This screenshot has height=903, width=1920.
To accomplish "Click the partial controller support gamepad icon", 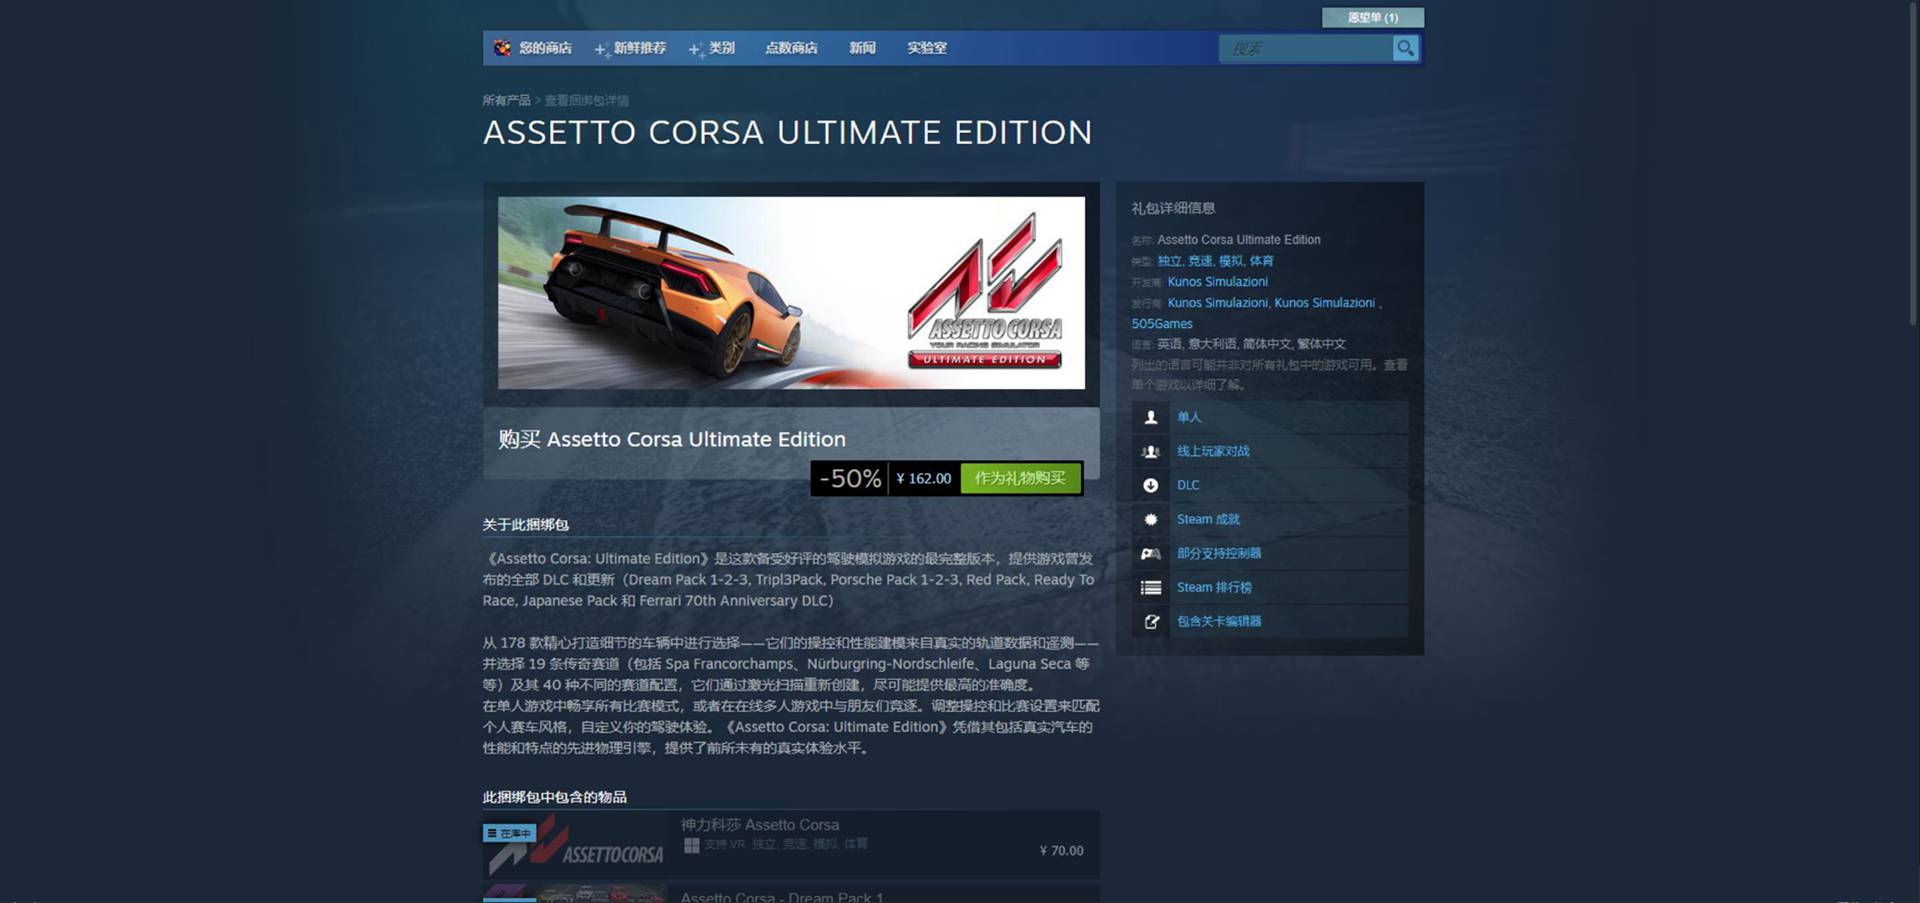I will [1151, 553].
